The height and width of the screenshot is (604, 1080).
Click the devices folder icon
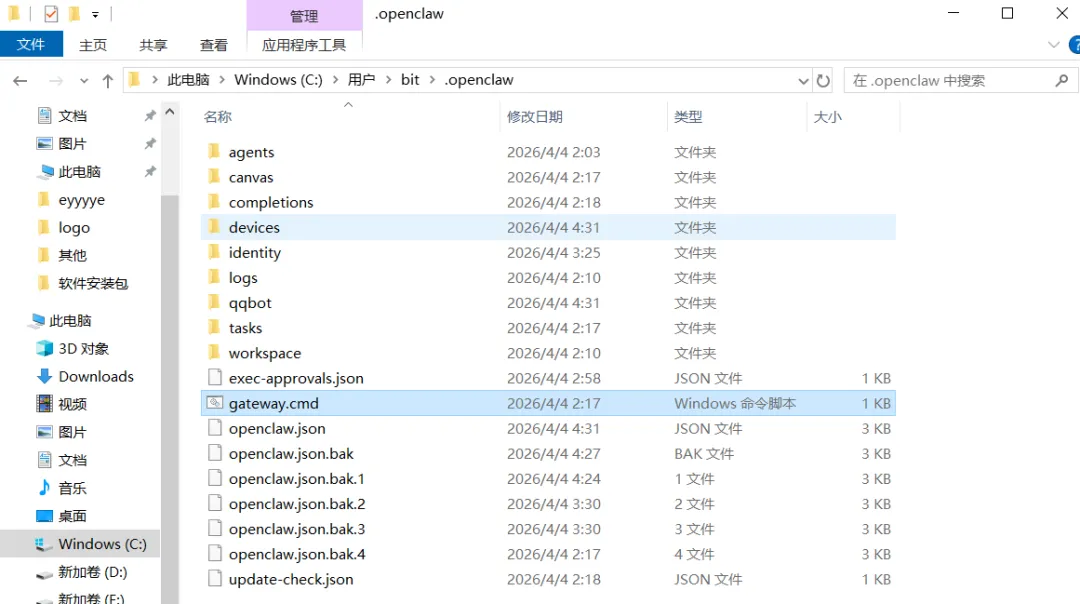pyautogui.click(x=214, y=227)
